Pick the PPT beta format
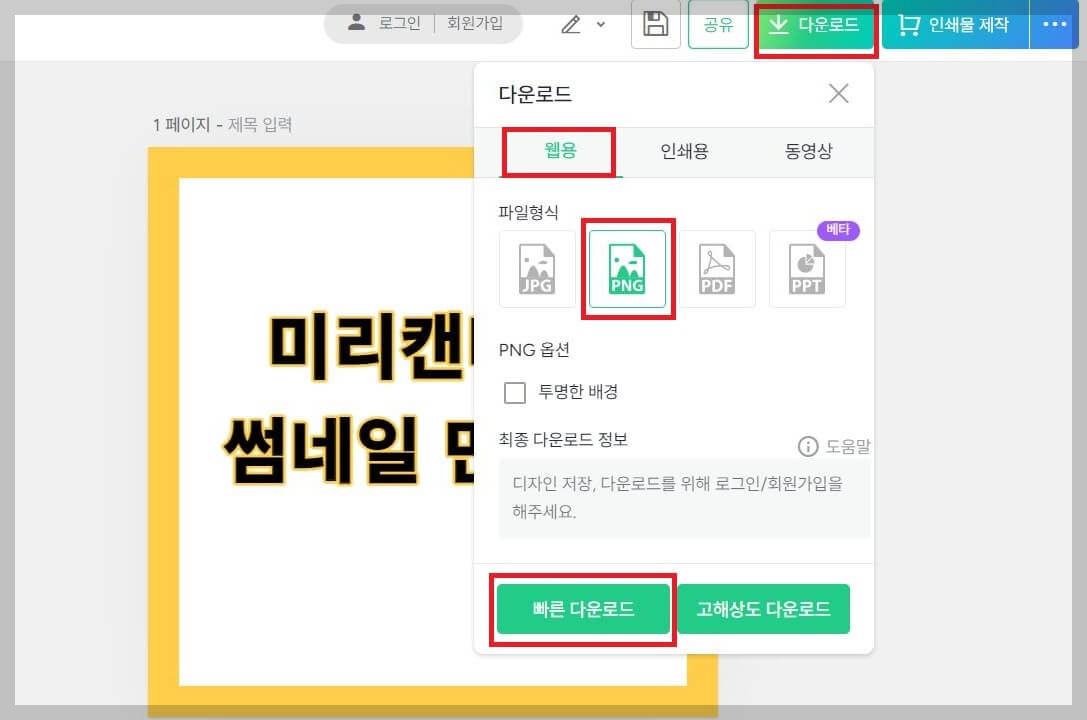 pos(807,268)
